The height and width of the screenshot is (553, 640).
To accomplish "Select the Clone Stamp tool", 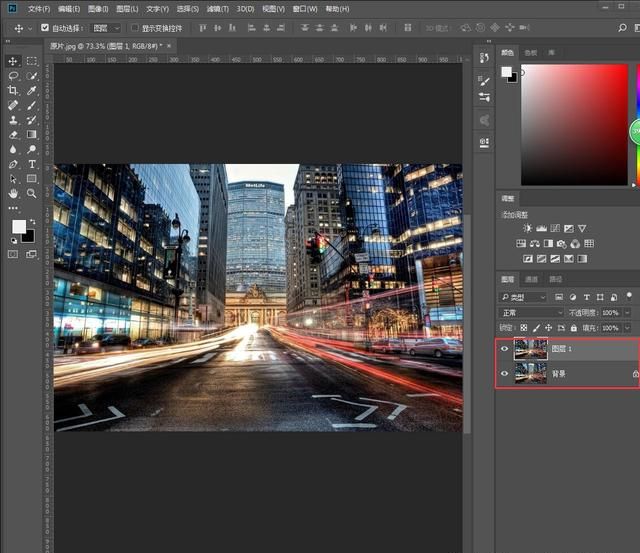I will tap(13, 120).
